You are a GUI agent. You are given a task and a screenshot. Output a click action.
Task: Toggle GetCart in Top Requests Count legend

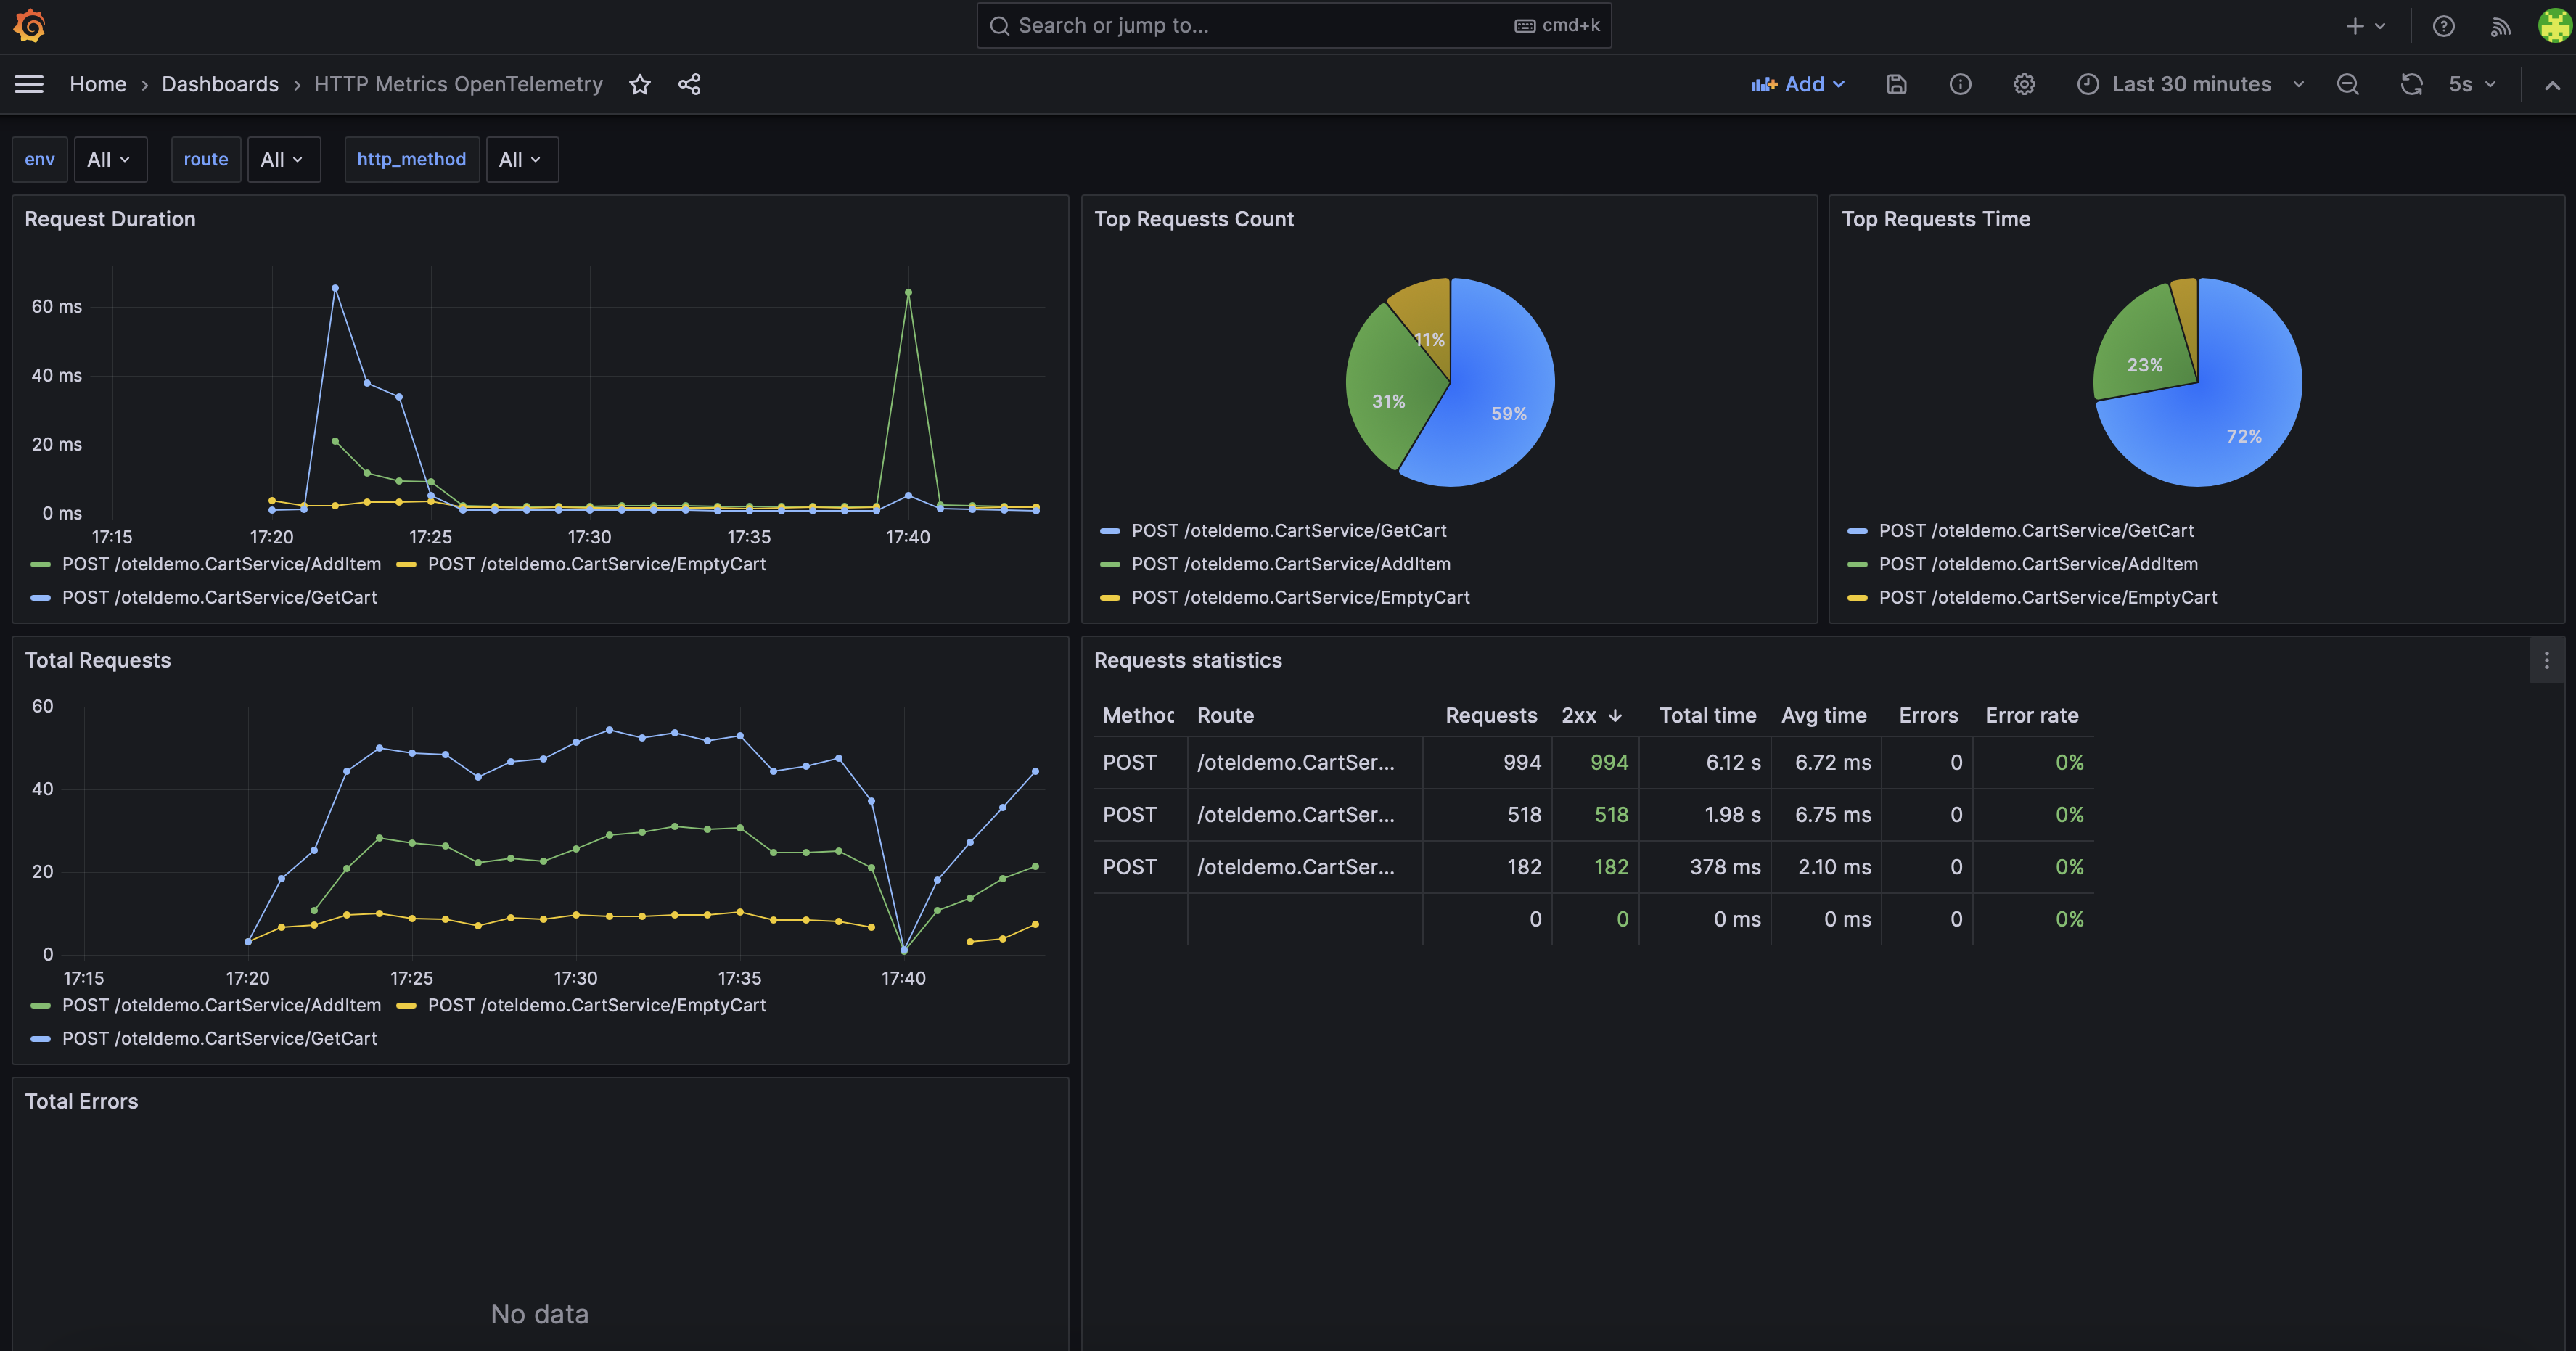(1288, 531)
